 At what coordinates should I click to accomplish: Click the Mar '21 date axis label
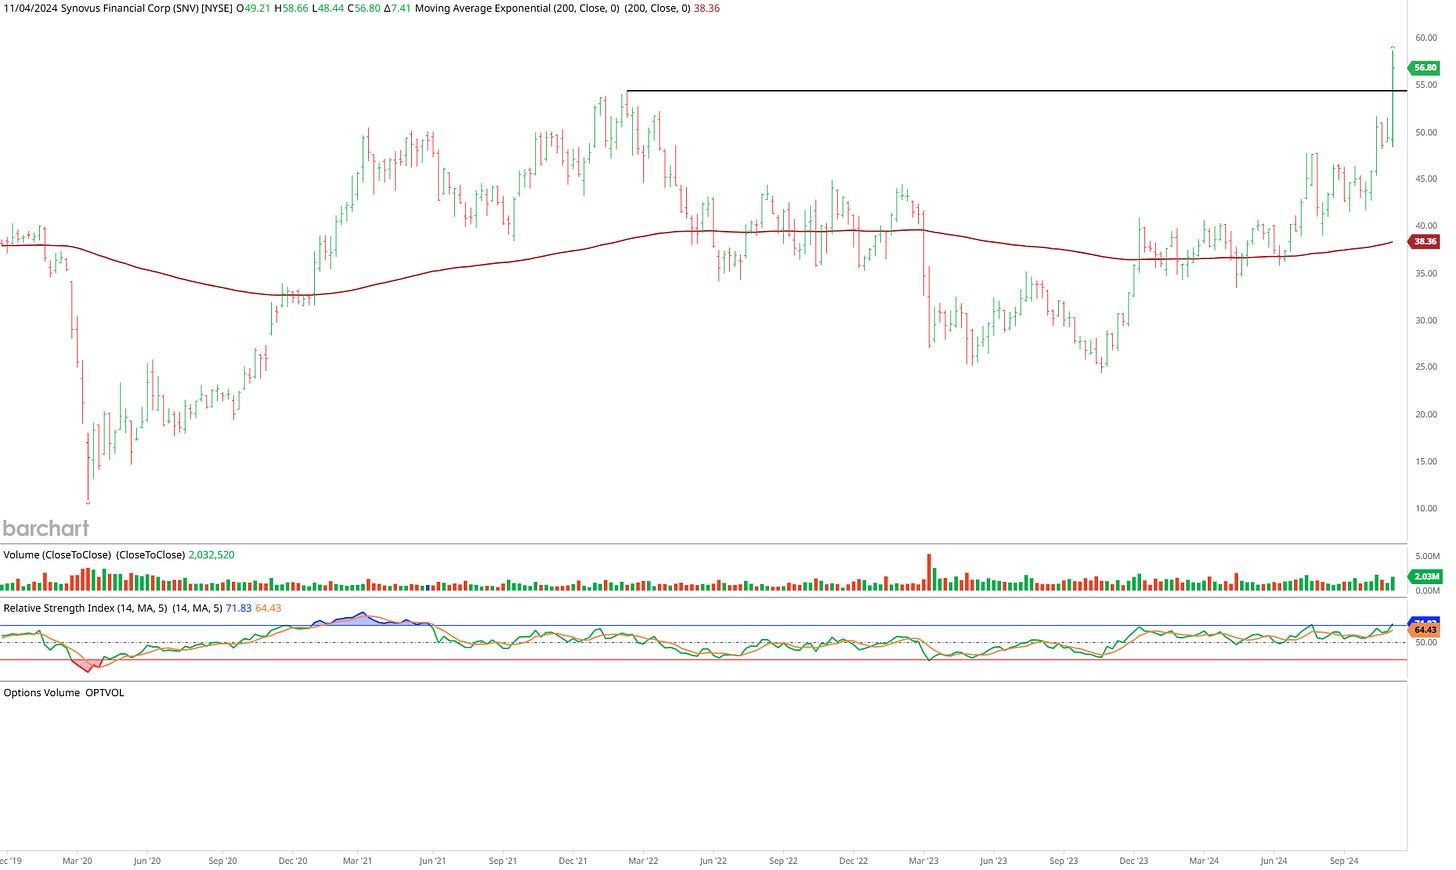pyautogui.click(x=357, y=860)
